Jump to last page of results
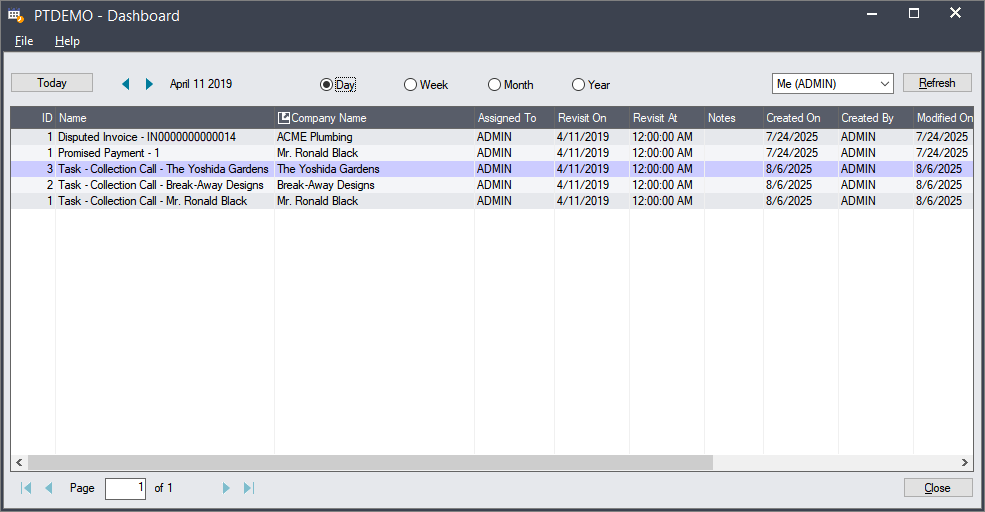The image size is (985, 512). tap(248, 488)
